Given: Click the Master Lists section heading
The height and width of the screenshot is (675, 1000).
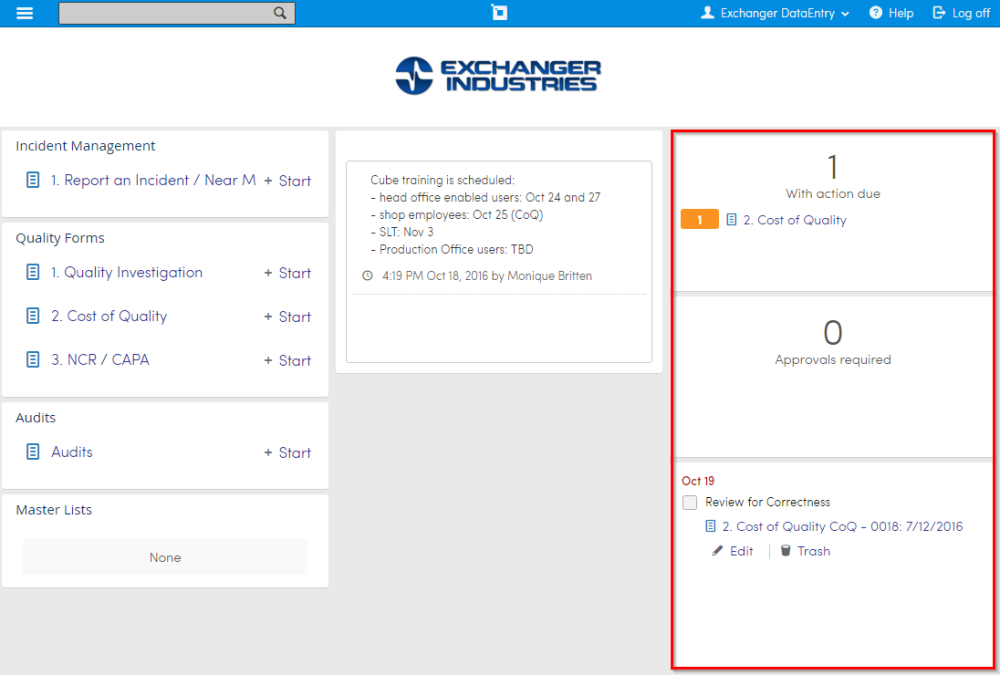Looking at the screenshot, I should click(54, 510).
